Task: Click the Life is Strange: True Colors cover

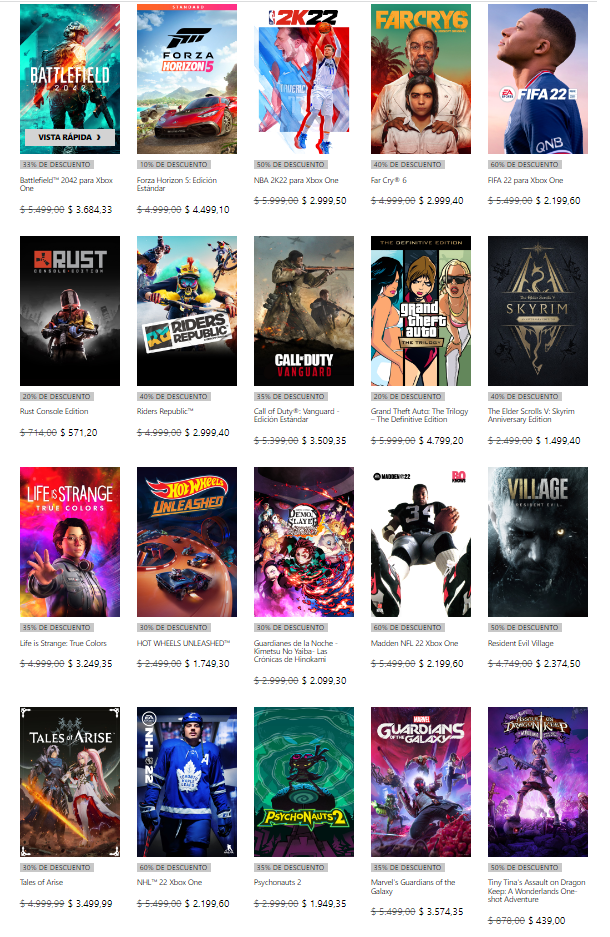Action: coord(70,542)
